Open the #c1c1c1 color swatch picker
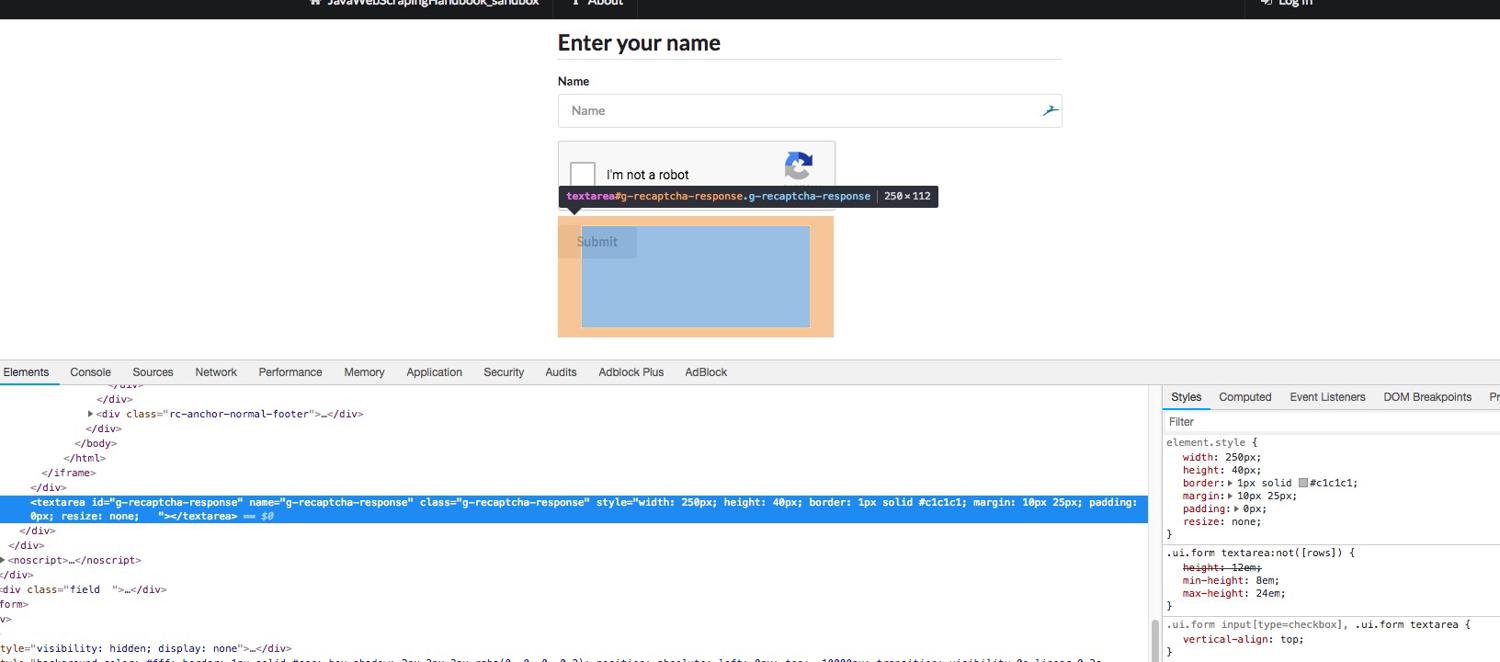Viewport: 1500px width, 662px height. click(1303, 483)
